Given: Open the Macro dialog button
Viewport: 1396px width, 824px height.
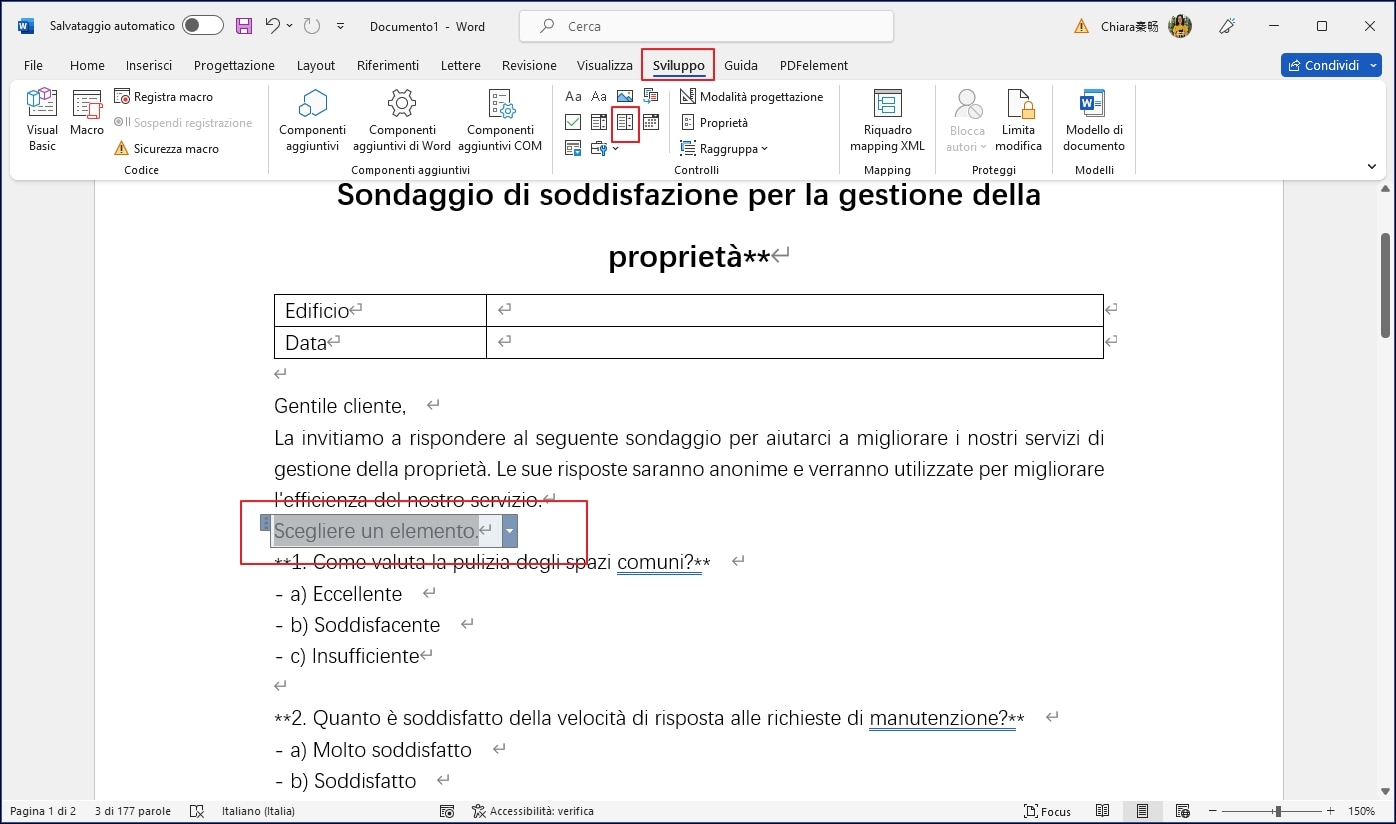Looking at the screenshot, I should pyautogui.click(x=87, y=113).
